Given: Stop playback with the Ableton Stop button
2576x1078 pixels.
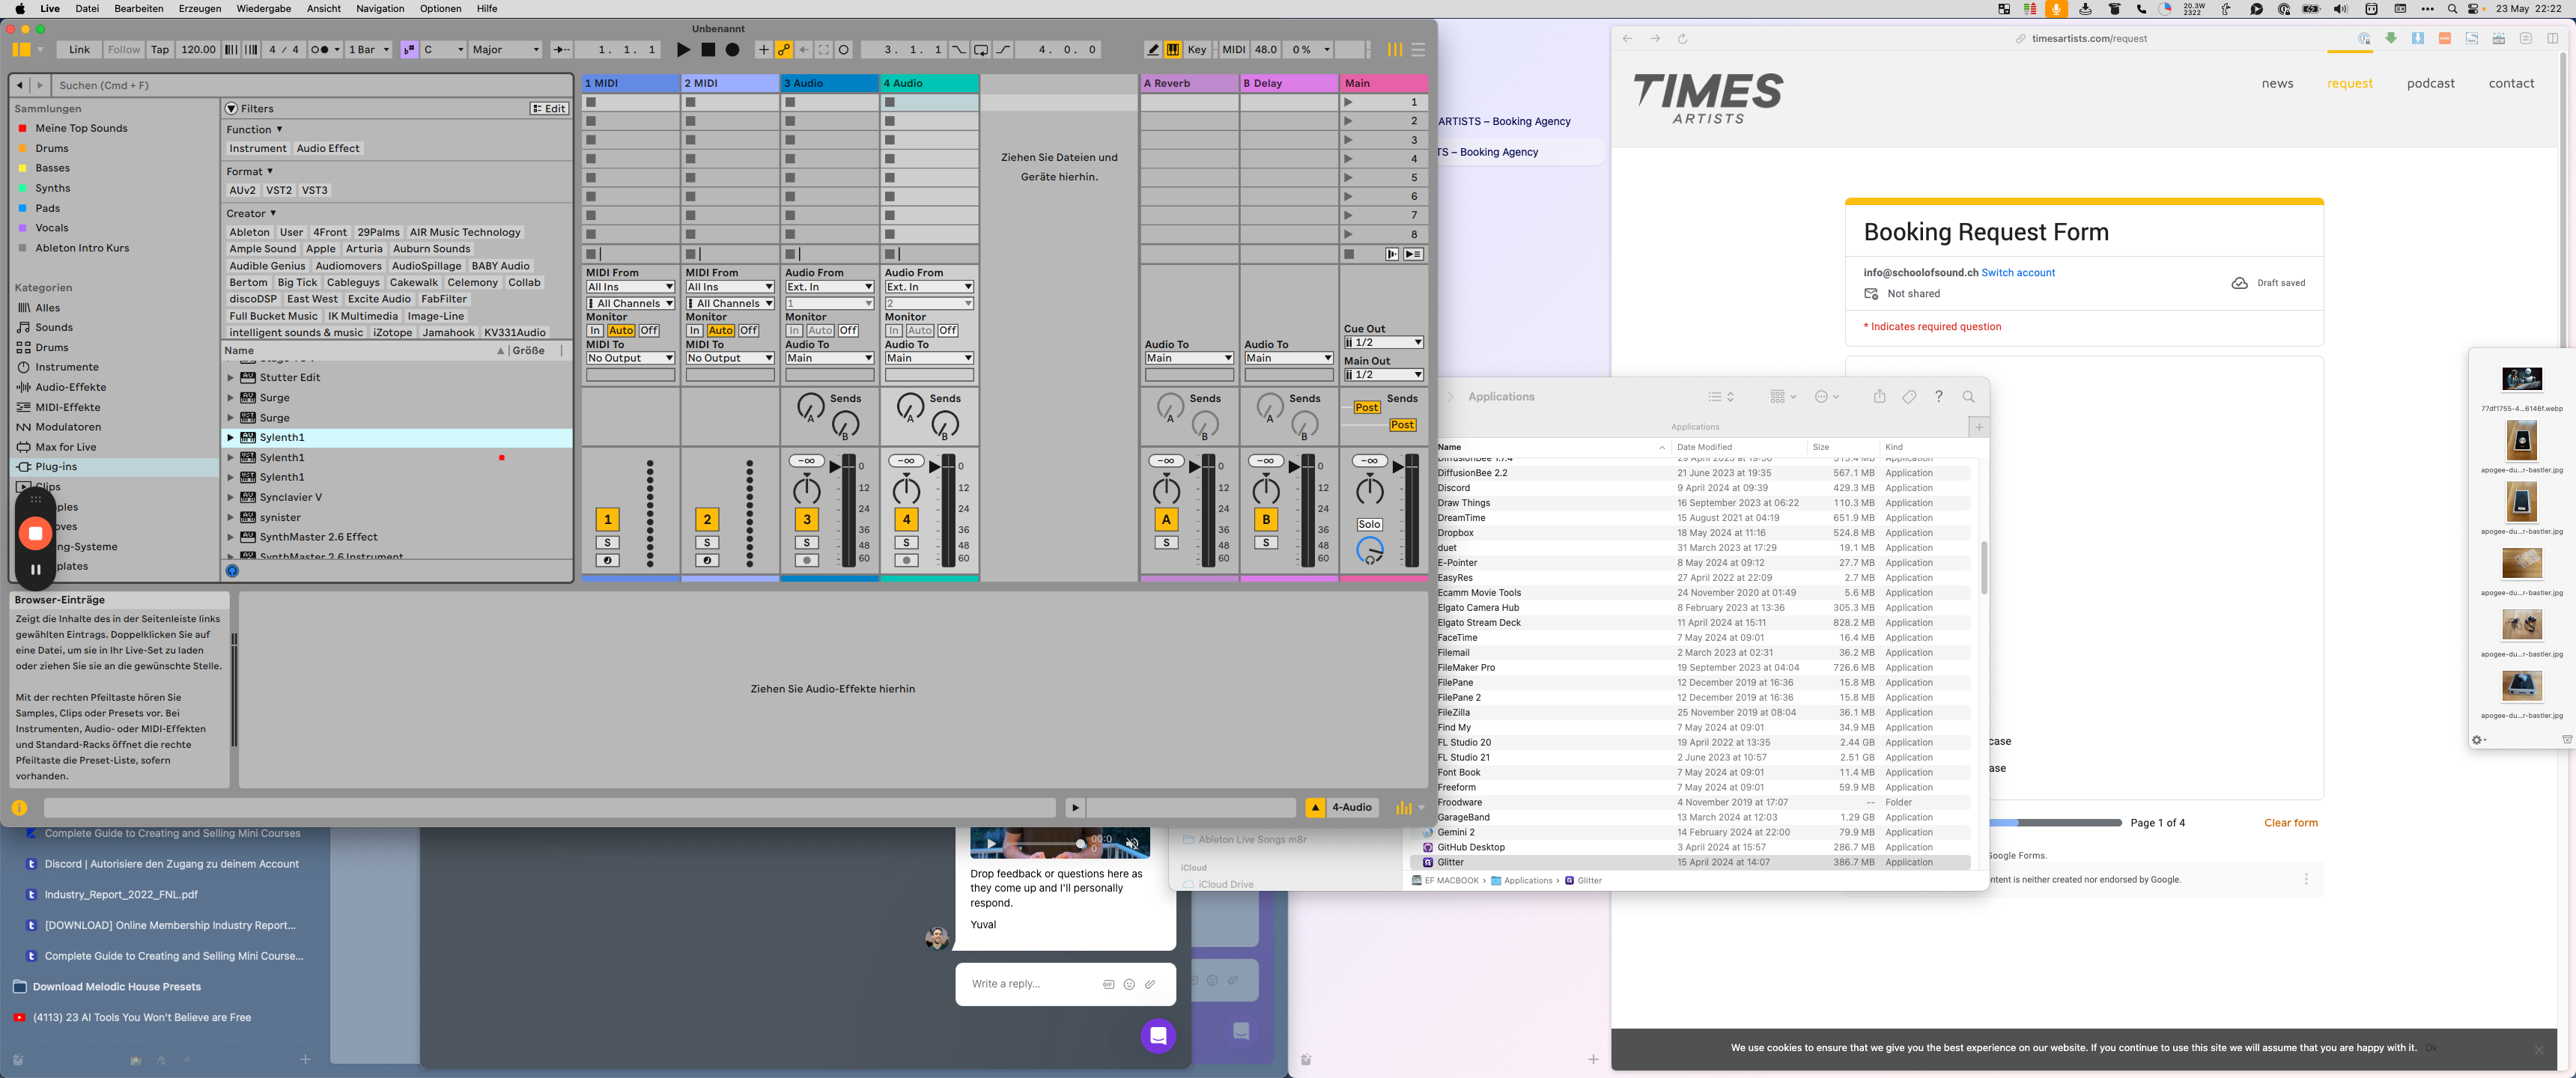Looking at the screenshot, I should point(708,50).
